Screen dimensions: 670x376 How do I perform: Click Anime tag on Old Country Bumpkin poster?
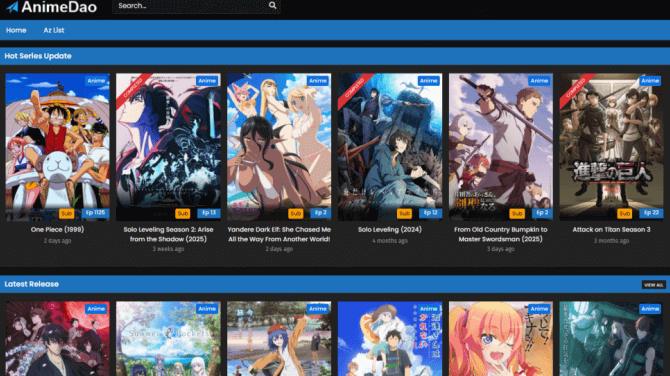coord(539,81)
